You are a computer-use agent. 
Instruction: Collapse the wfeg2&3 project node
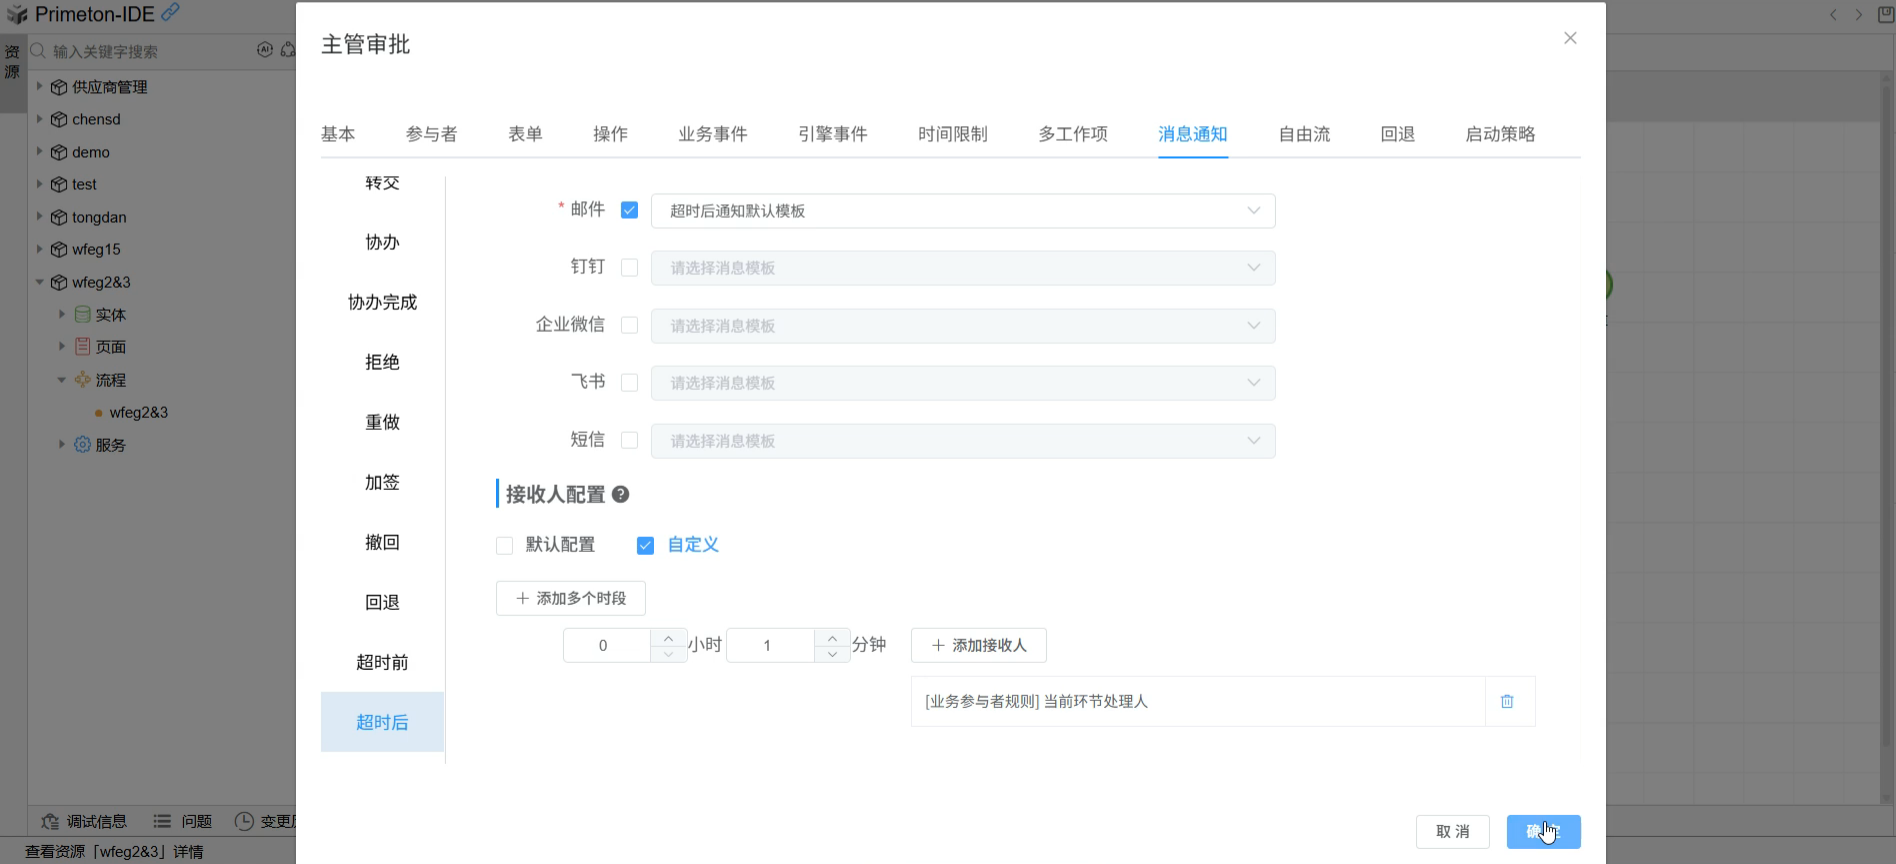click(x=39, y=282)
